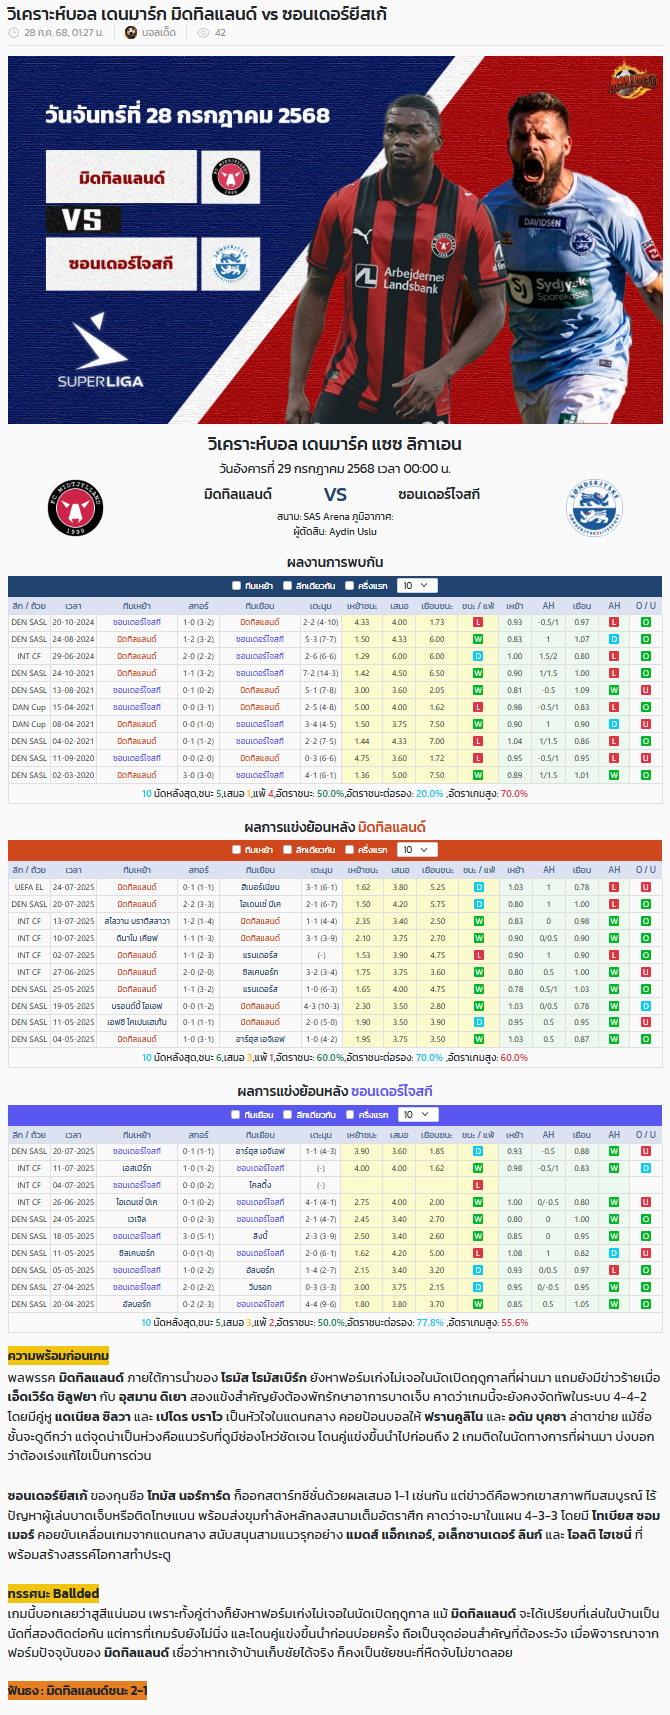Check ทีมเยือน checkbox in Sønderjyske results table

[x=236, y=1114]
